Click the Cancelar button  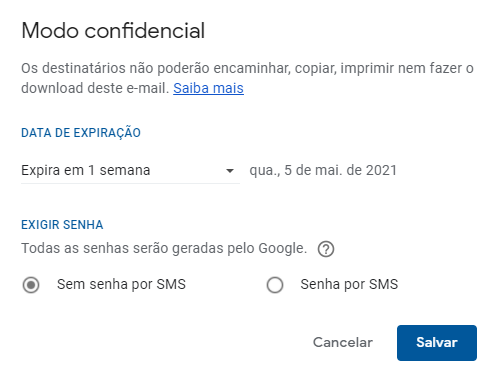[343, 342]
